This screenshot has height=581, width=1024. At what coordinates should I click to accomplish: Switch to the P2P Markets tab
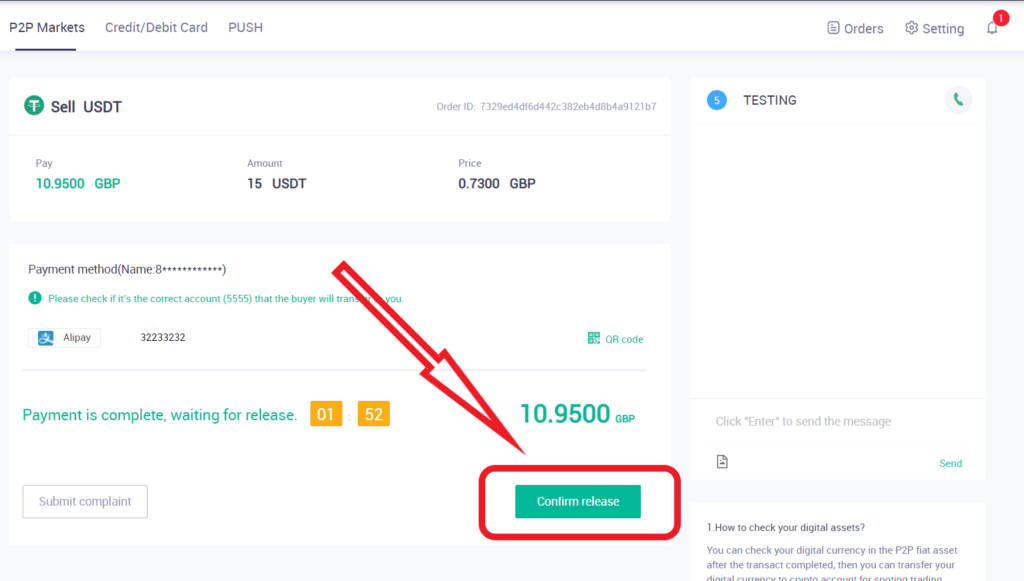(47, 28)
